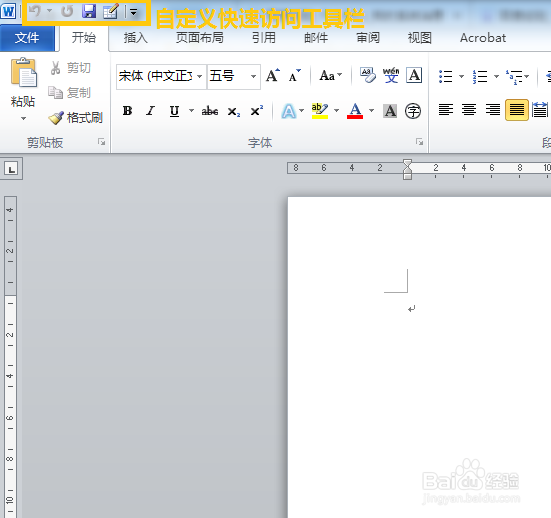Click the Grow Font icon
The height and width of the screenshot is (518, 551).
tap(273, 75)
